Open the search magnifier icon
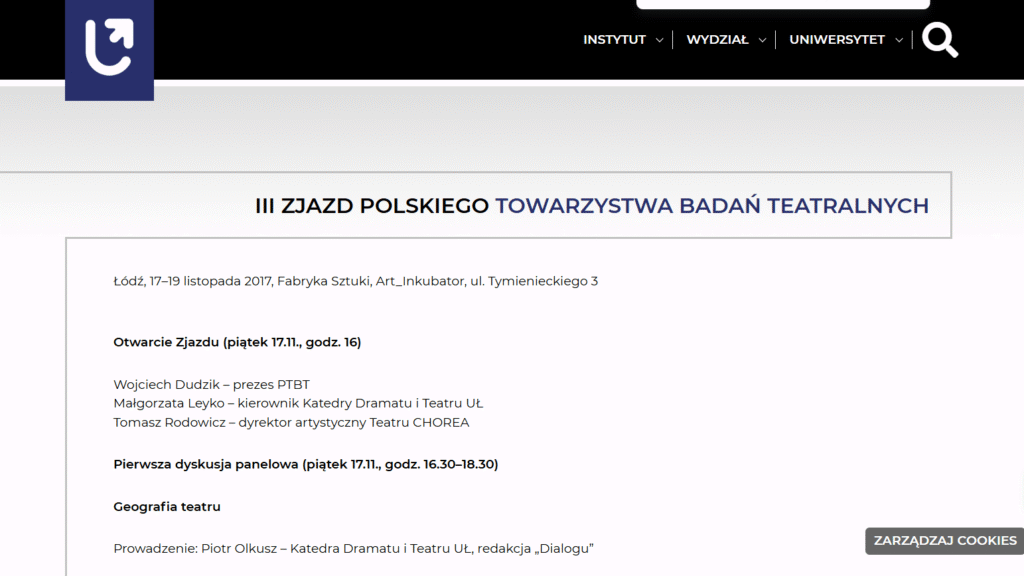 click(939, 40)
